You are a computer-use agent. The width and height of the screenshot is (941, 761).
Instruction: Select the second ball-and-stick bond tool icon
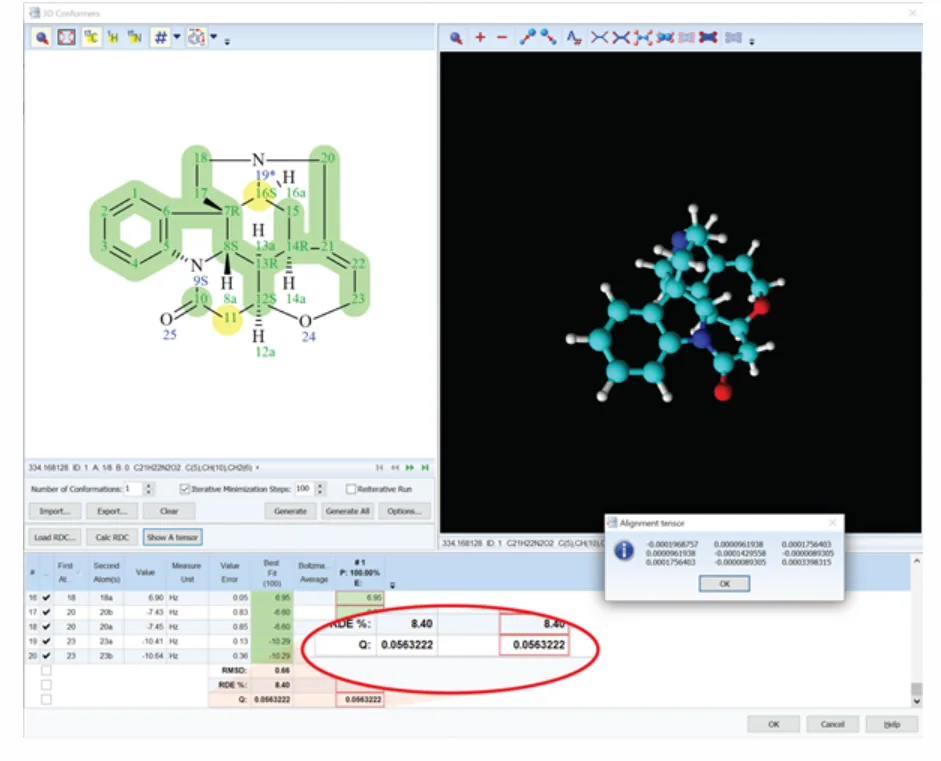tap(548, 37)
